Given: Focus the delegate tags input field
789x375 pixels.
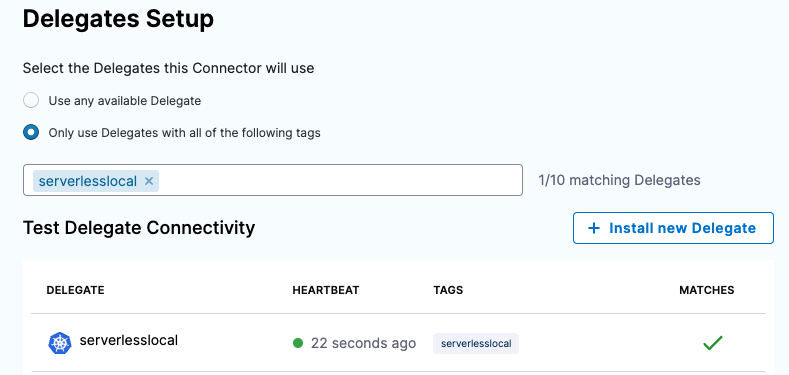Looking at the screenshot, I should click(x=273, y=180).
